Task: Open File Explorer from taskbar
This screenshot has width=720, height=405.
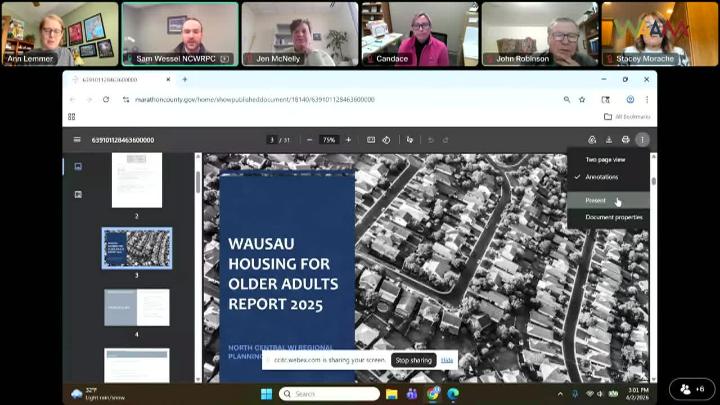Action: tap(391, 394)
